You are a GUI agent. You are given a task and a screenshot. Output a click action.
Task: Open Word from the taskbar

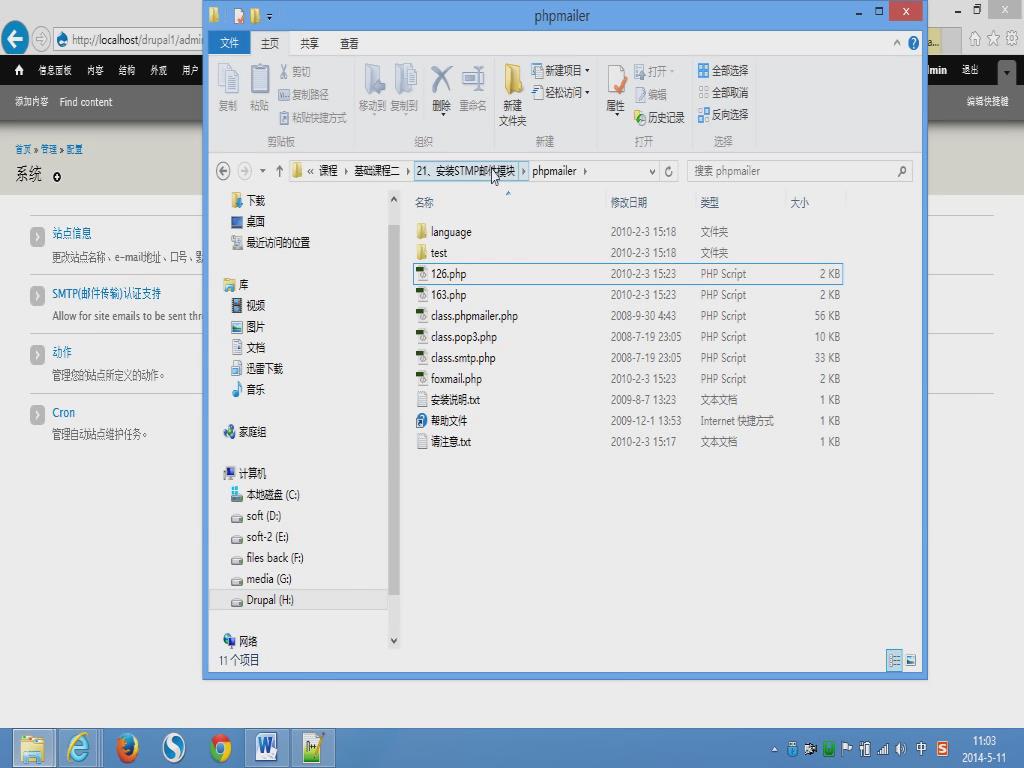tap(266, 748)
